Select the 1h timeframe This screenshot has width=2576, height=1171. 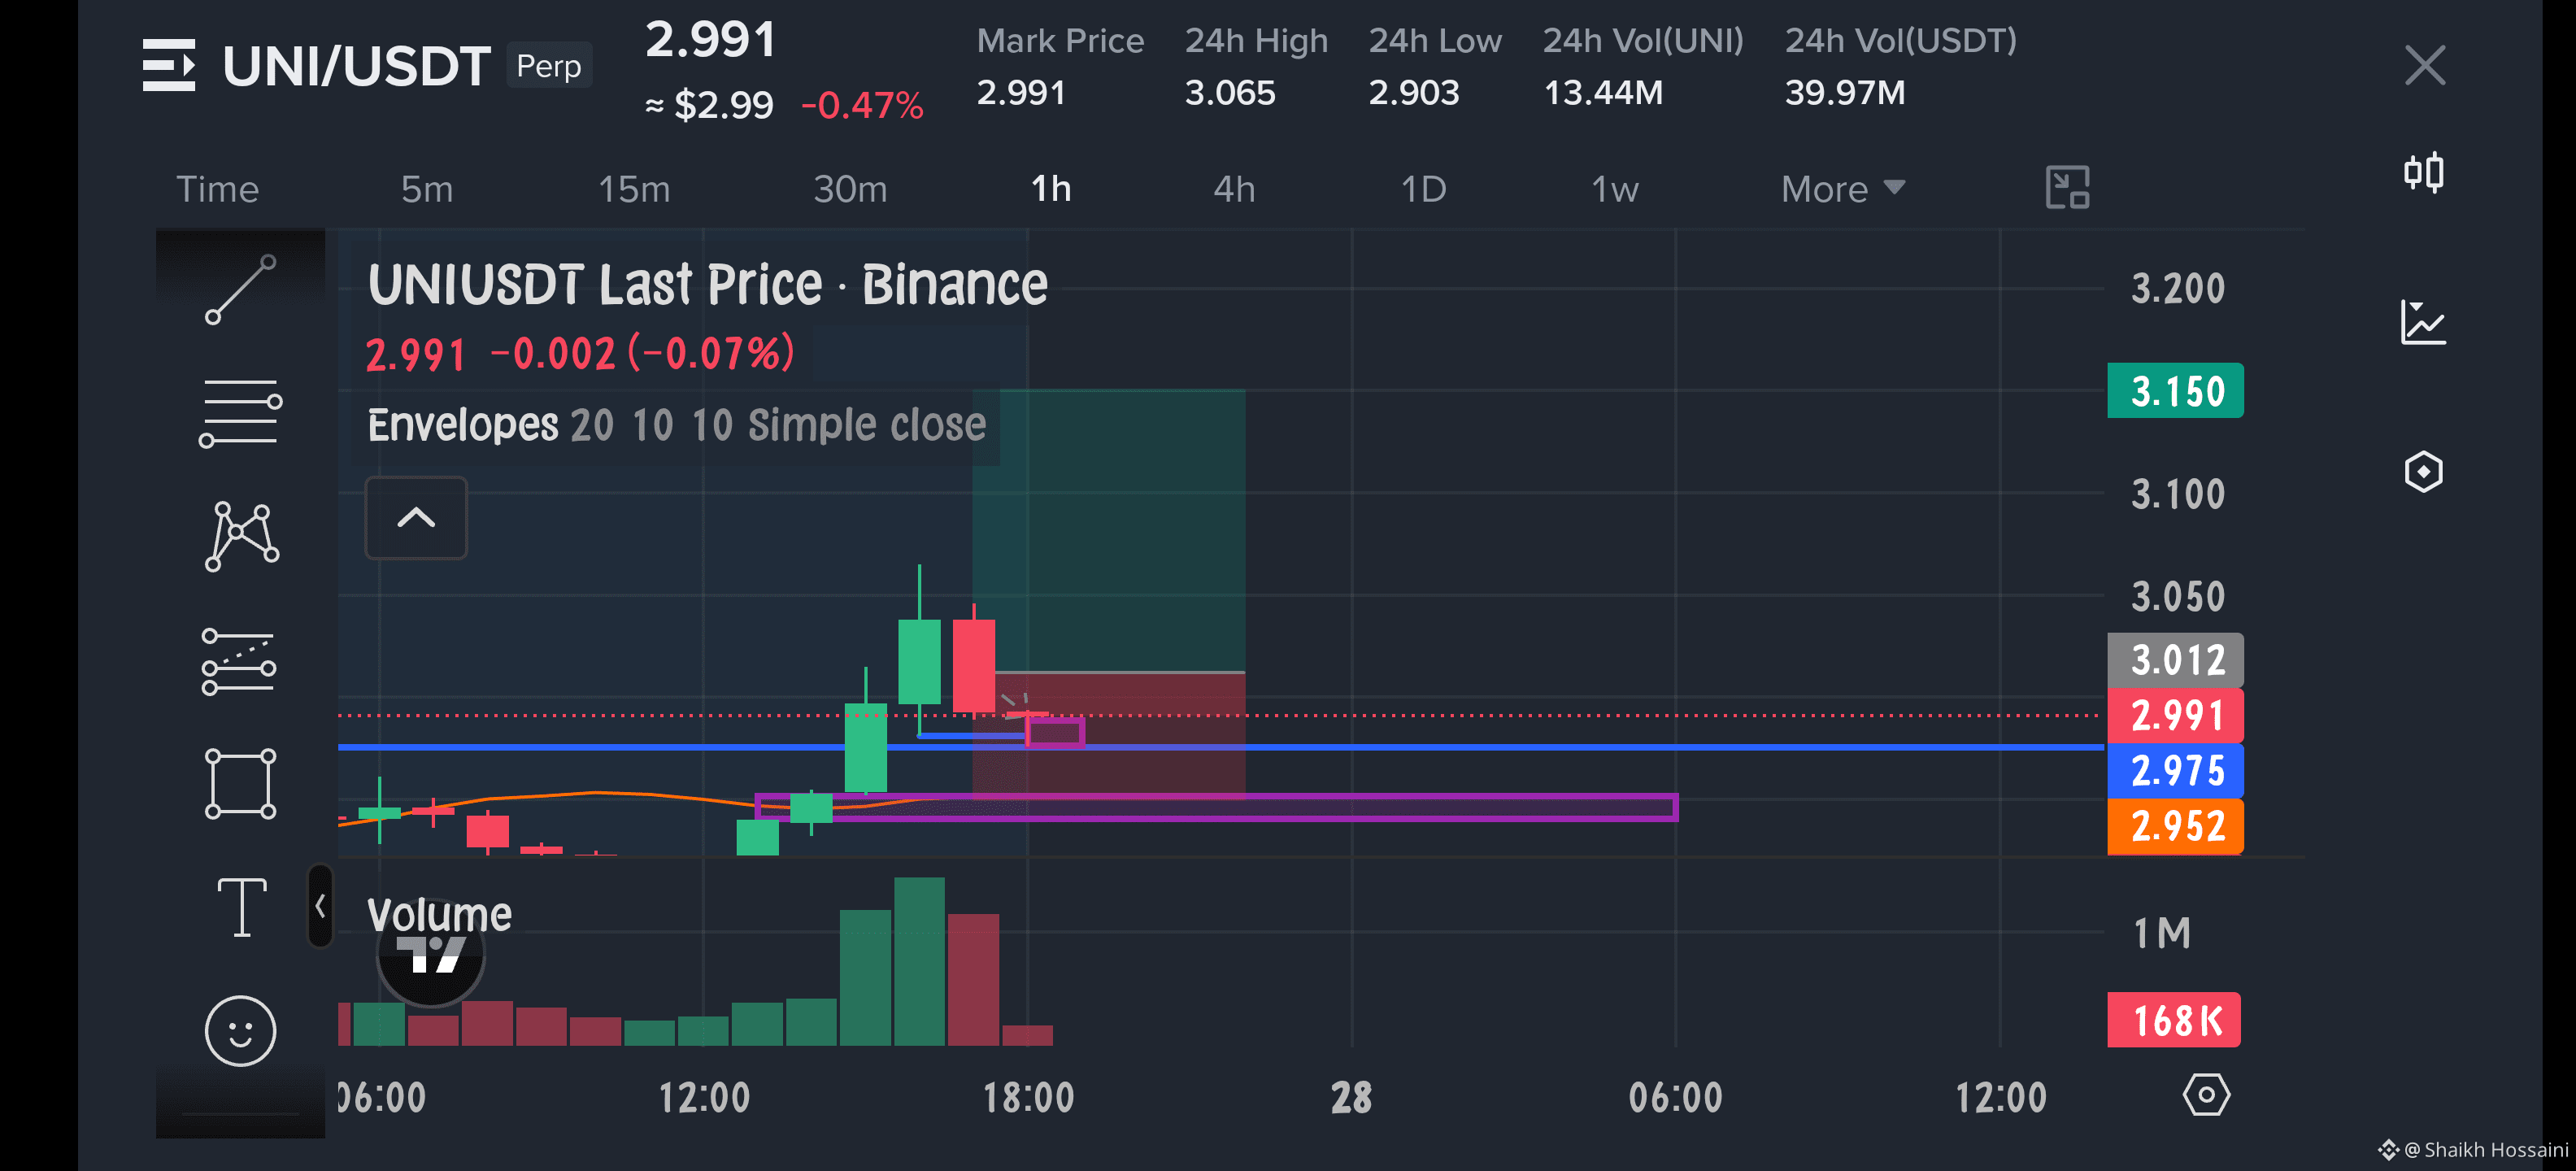pyautogui.click(x=1051, y=189)
